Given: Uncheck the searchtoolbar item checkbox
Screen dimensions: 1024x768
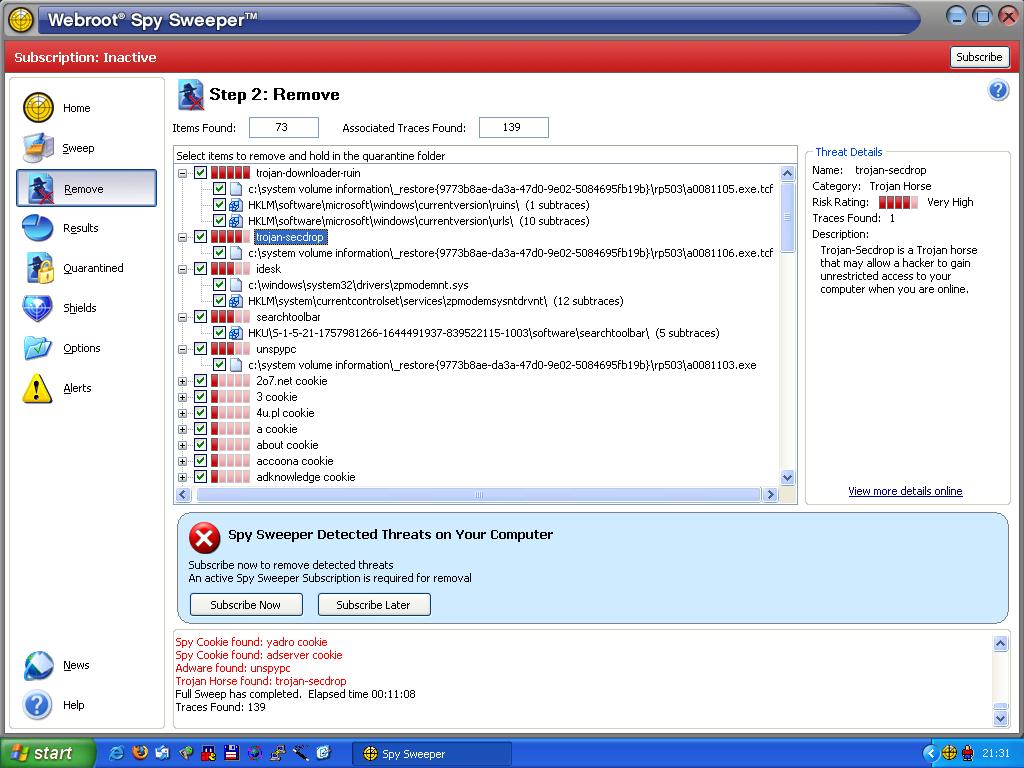Looking at the screenshot, I should click(200, 317).
